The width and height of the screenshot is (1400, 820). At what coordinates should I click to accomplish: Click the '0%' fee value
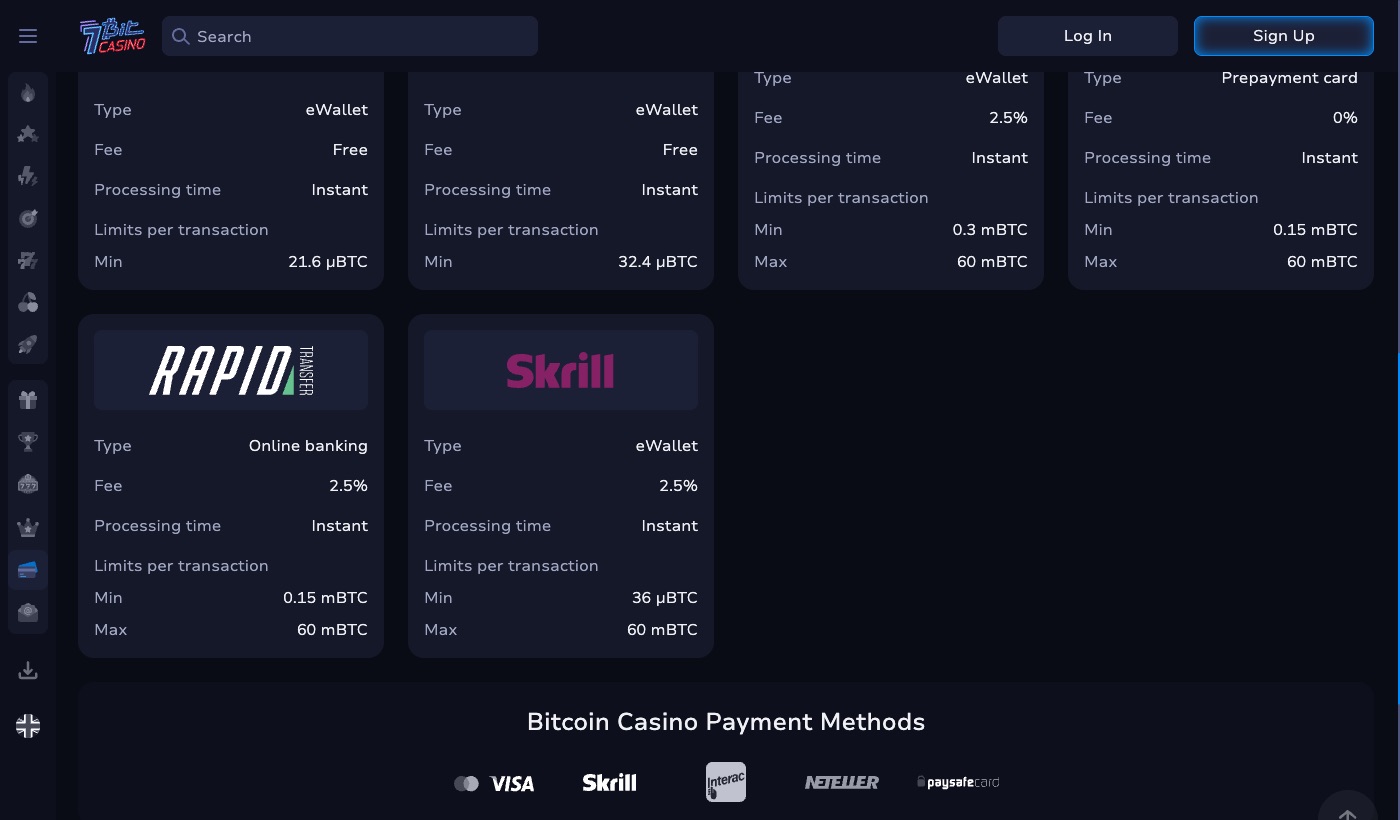pos(1345,118)
